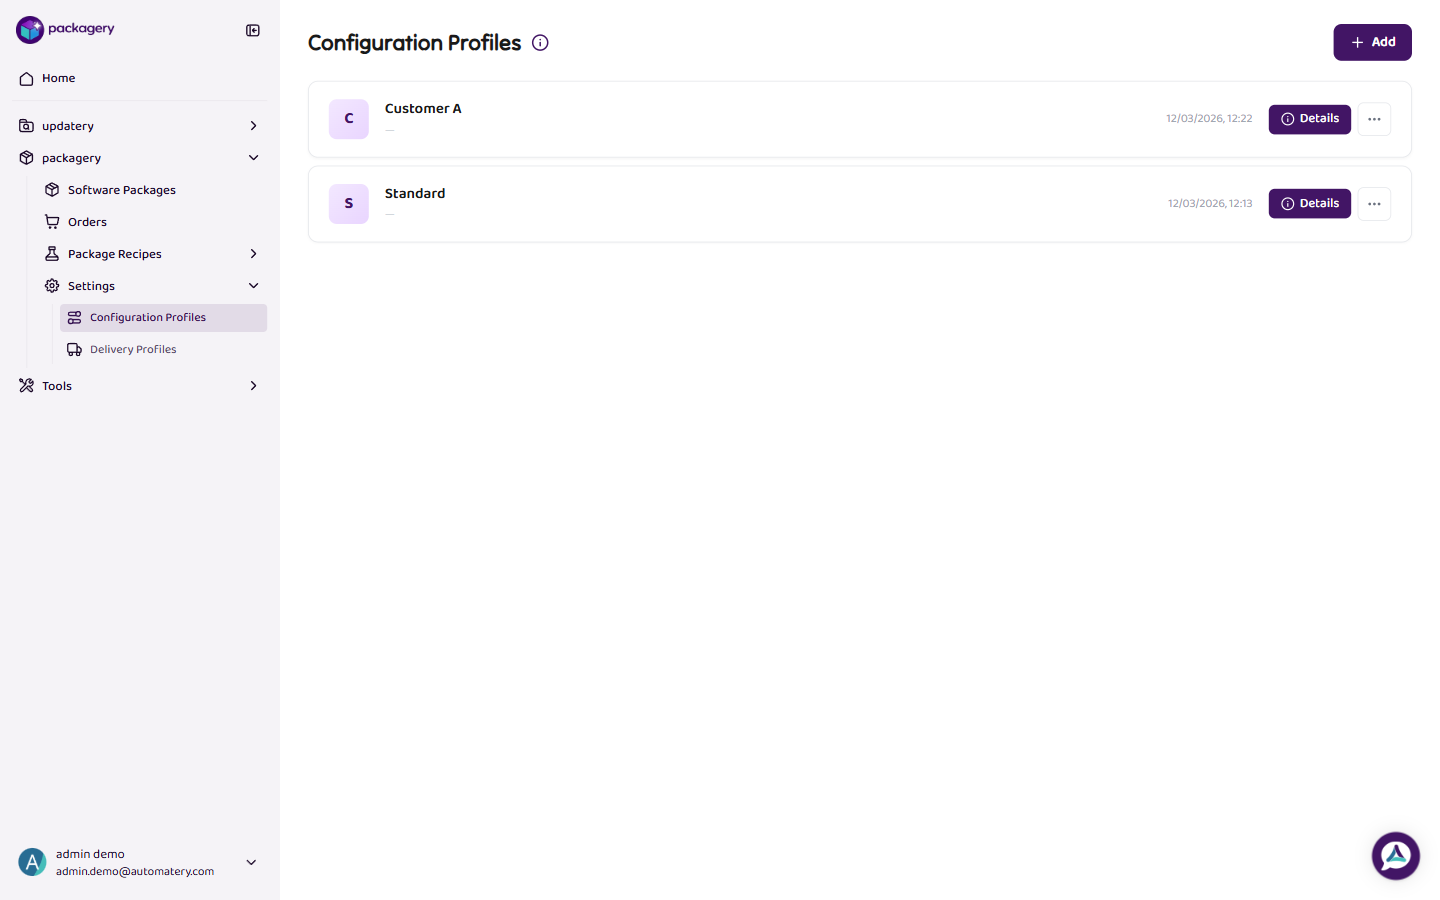Select Delivery Profiles in the sidebar
Screen dimensions: 1440x900
pos(132,348)
